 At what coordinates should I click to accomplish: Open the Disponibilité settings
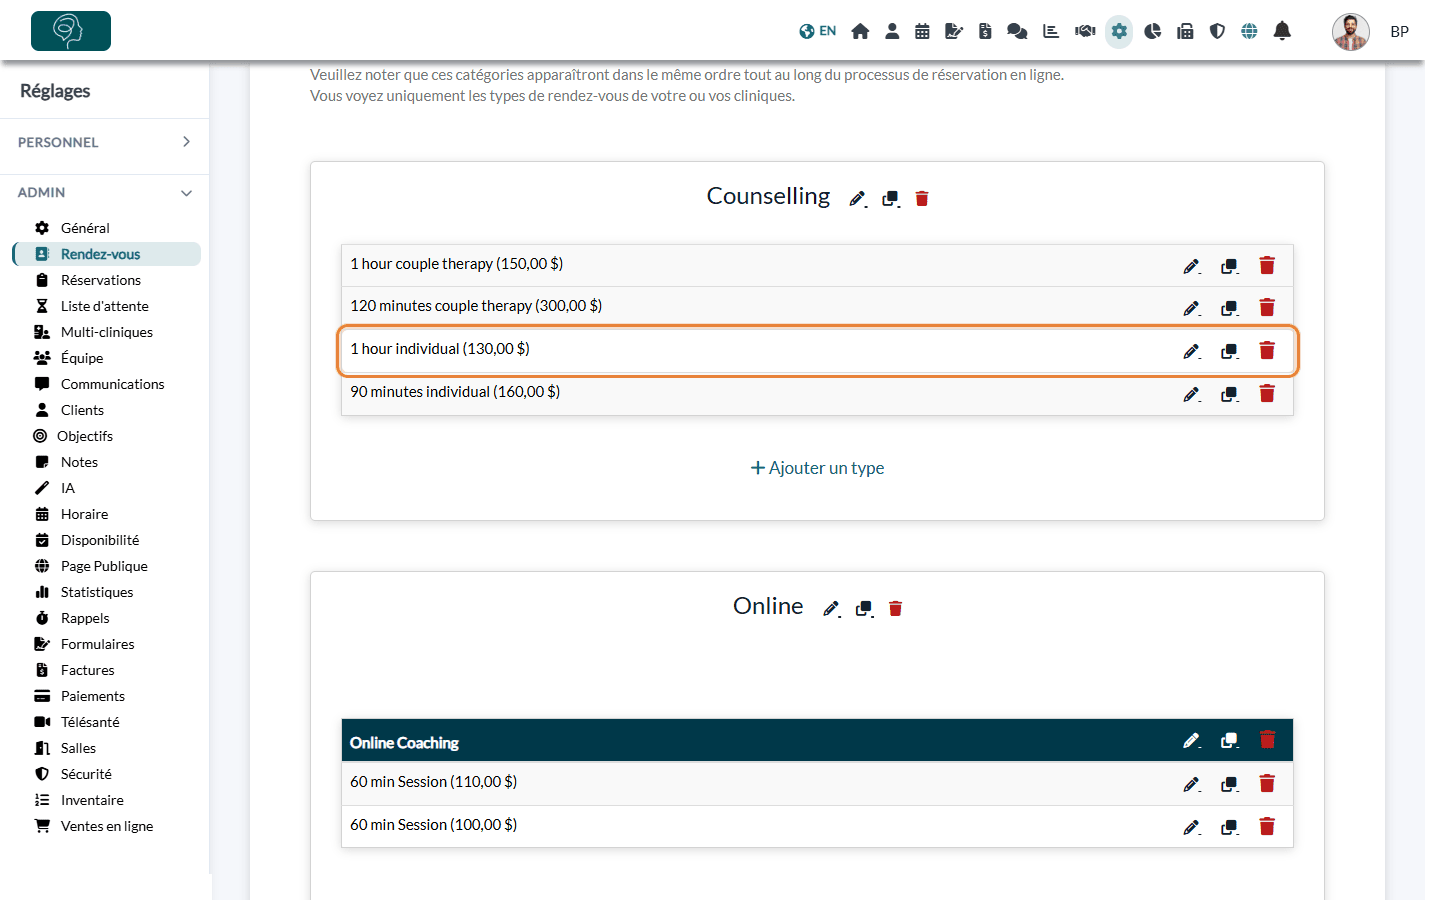[x=100, y=540]
